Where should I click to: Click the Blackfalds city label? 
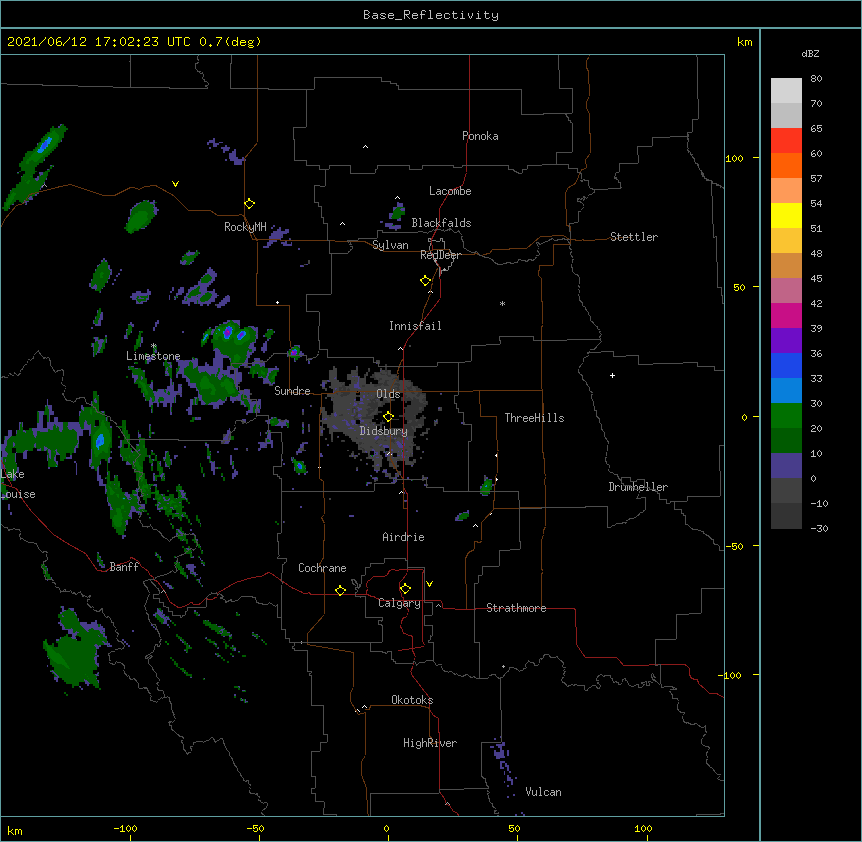(441, 223)
